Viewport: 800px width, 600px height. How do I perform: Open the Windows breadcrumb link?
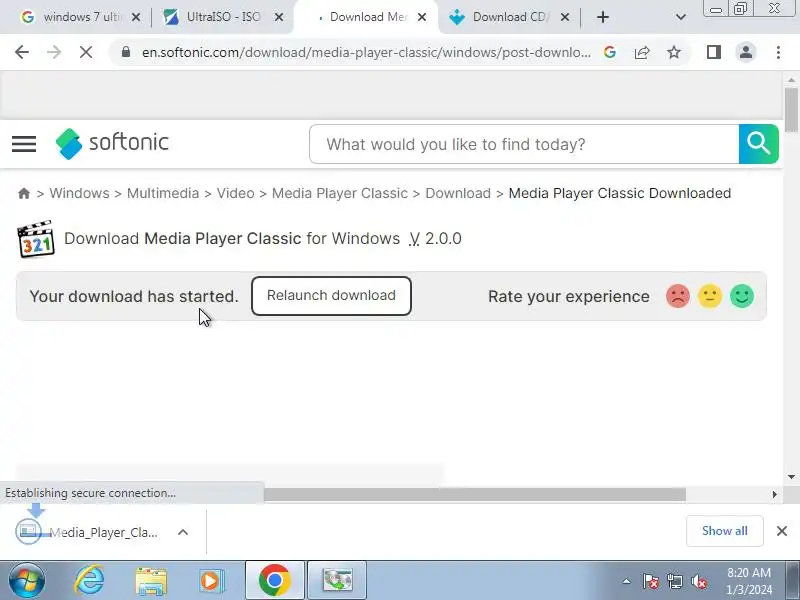pyautogui.click(x=79, y=193)
